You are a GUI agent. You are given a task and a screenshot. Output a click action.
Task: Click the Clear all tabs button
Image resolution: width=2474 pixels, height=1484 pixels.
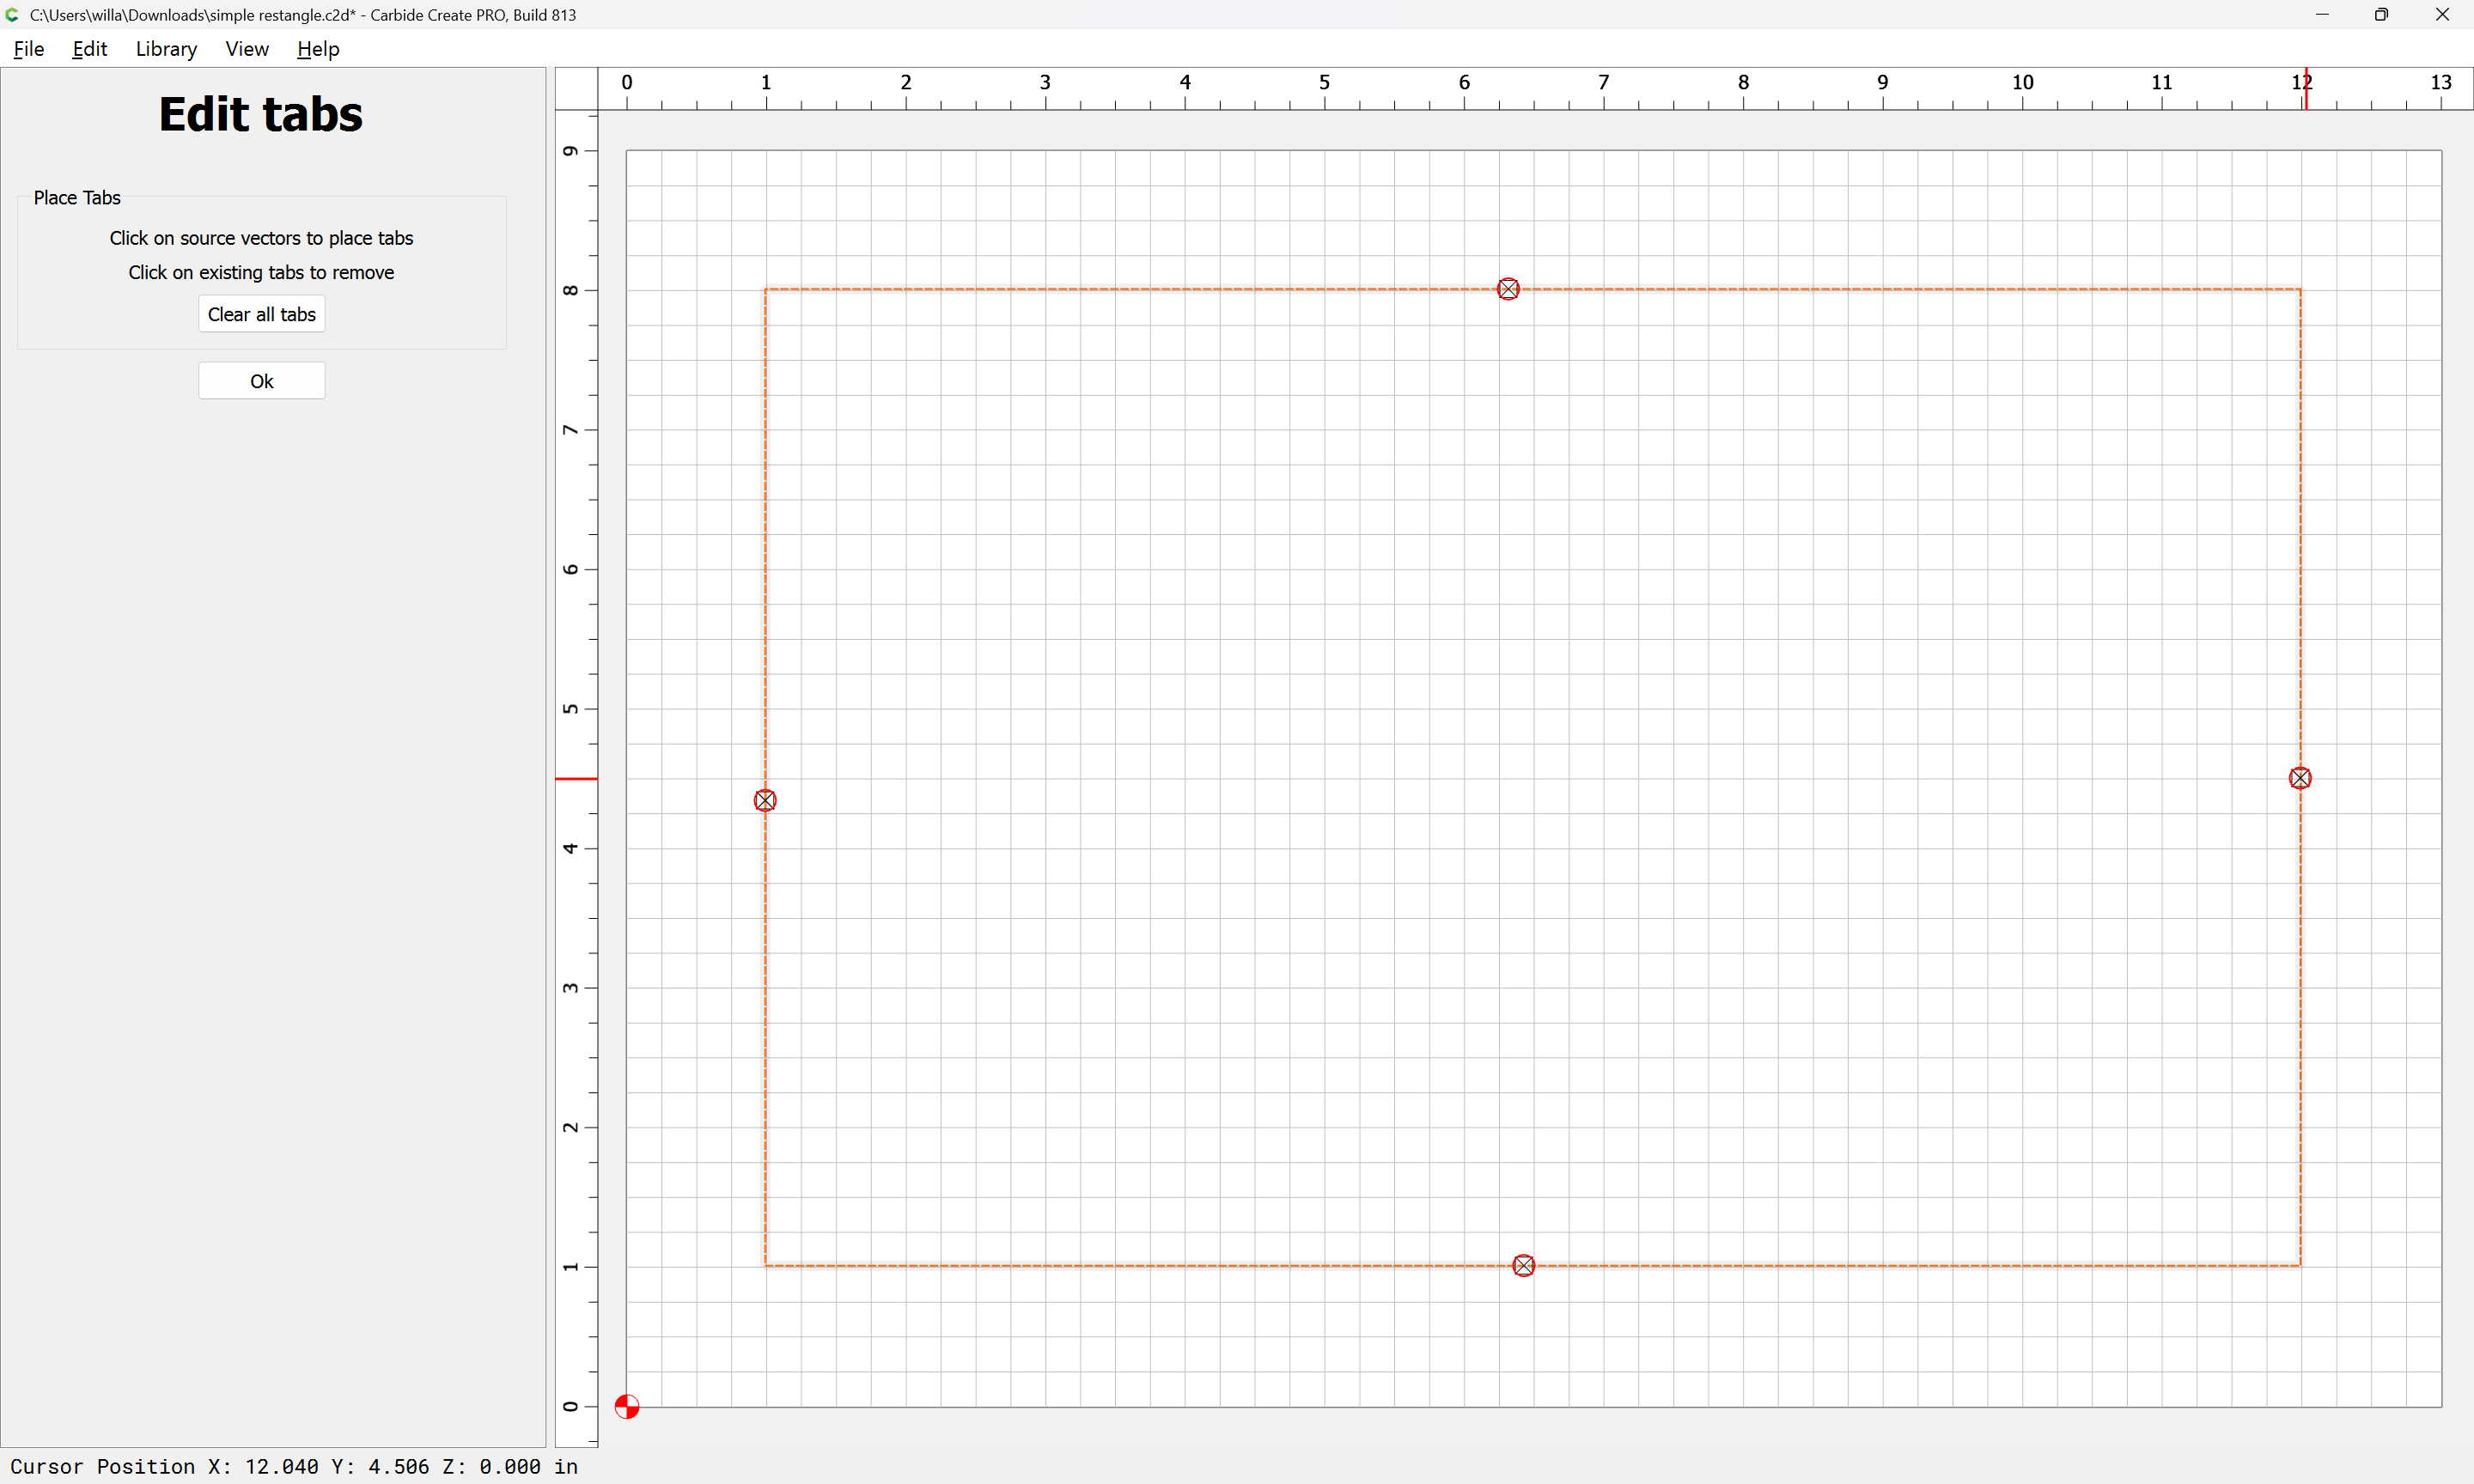point(262,314)
